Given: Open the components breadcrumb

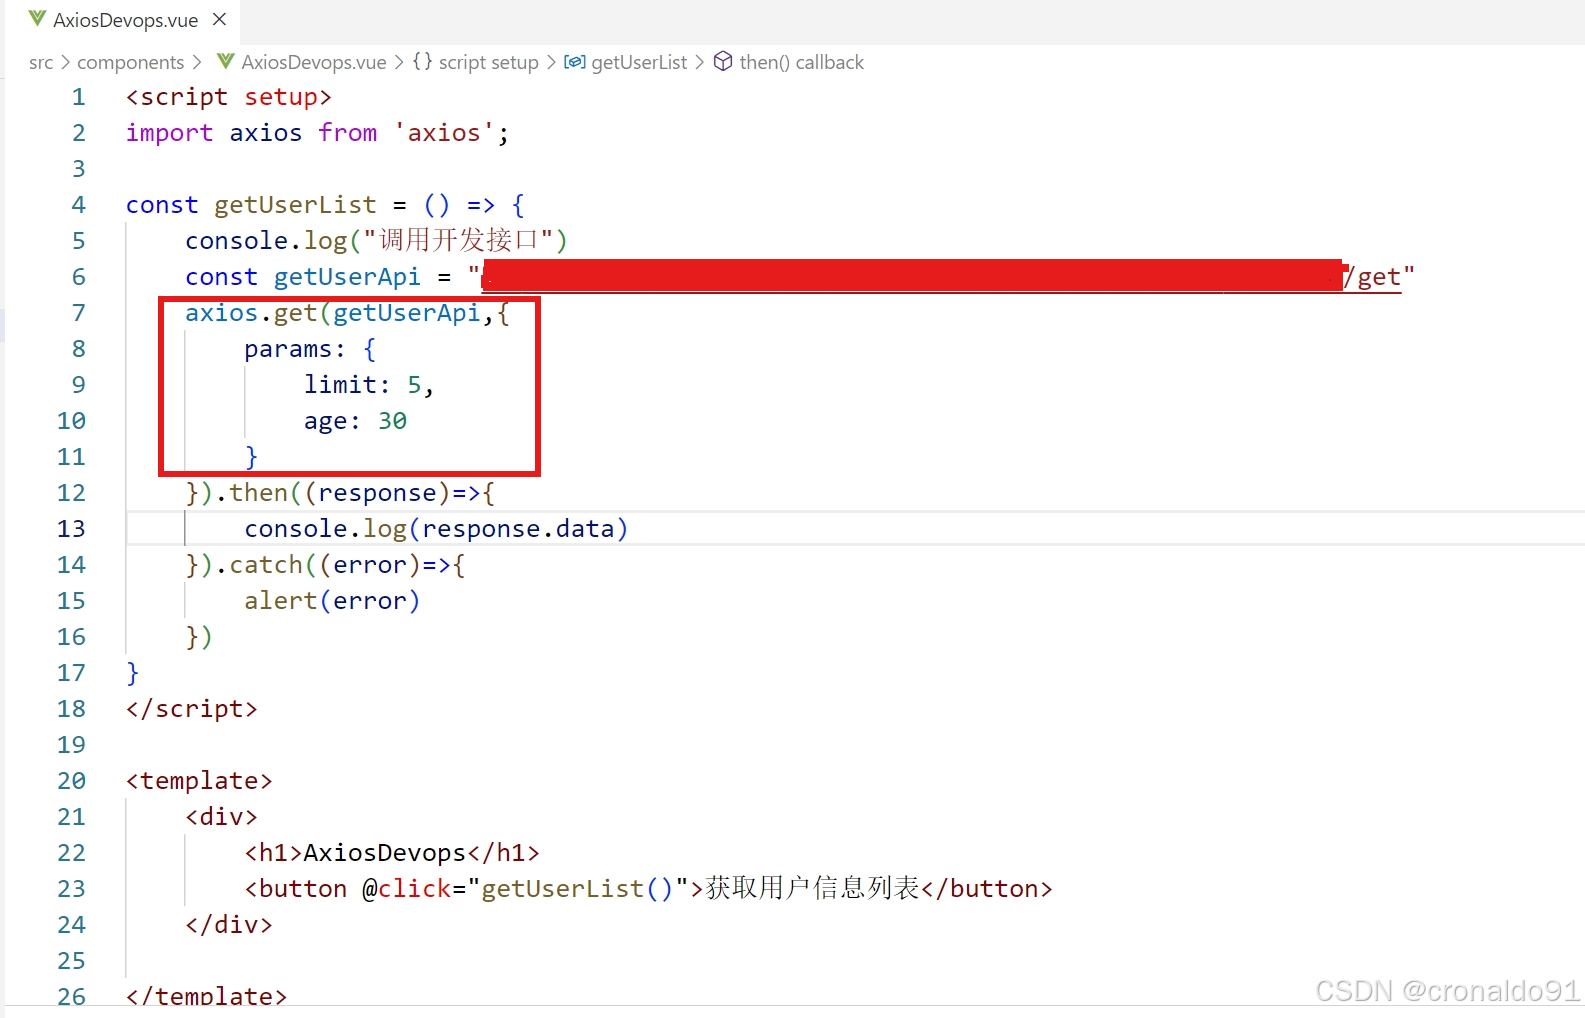Looking at the screenshot, I should [x=131, y=62].
